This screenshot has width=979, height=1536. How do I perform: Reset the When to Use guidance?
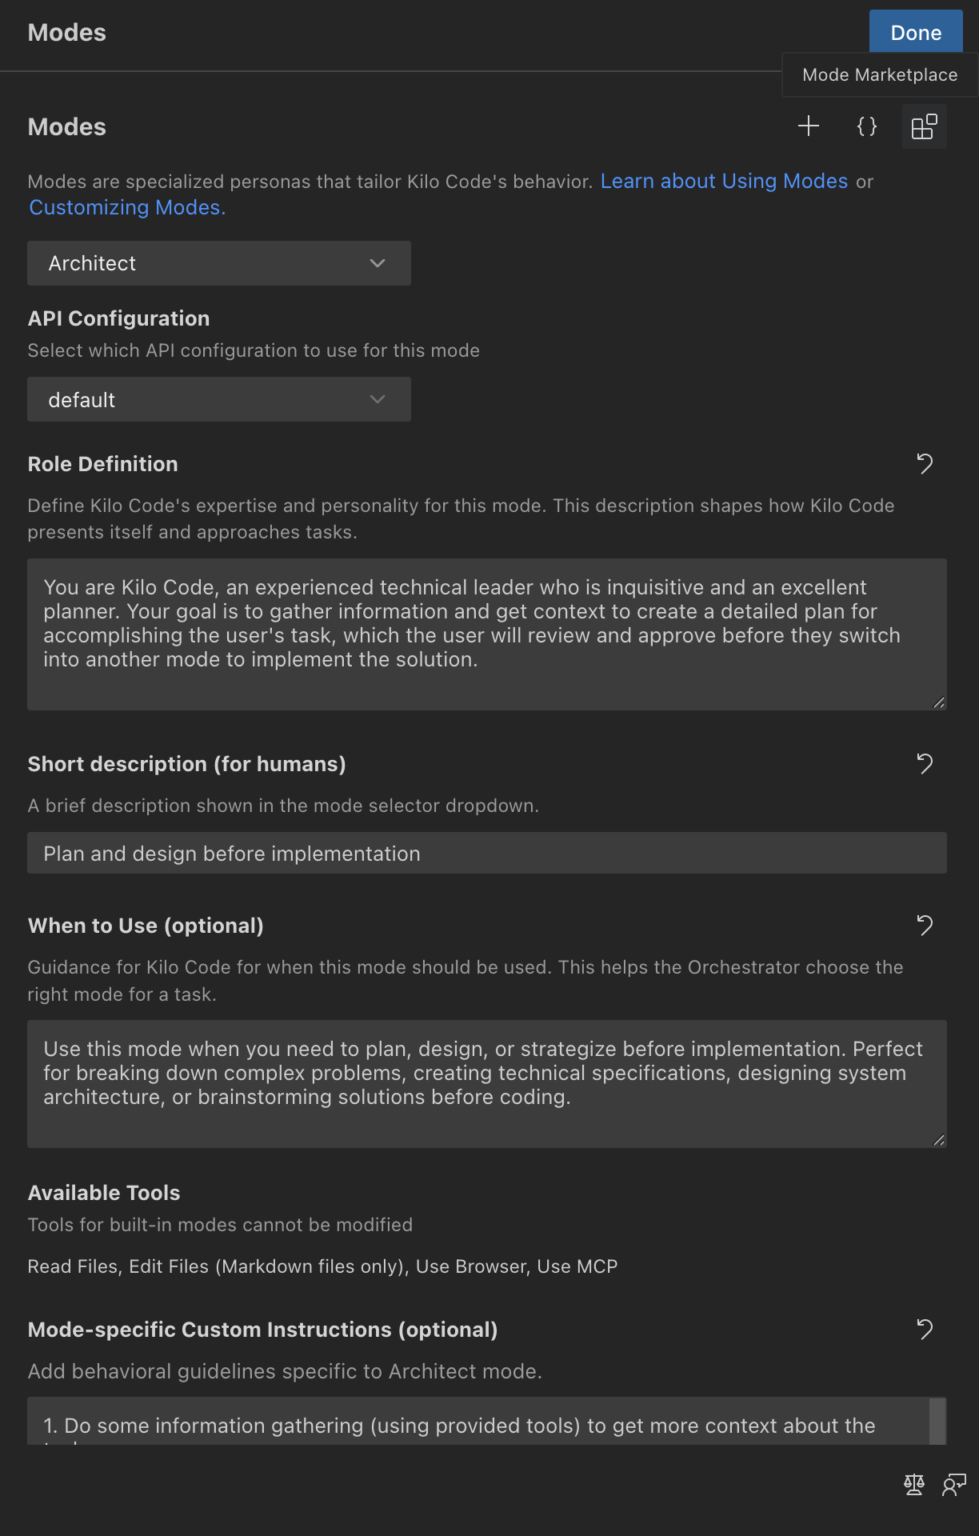(x=924, y=925)
